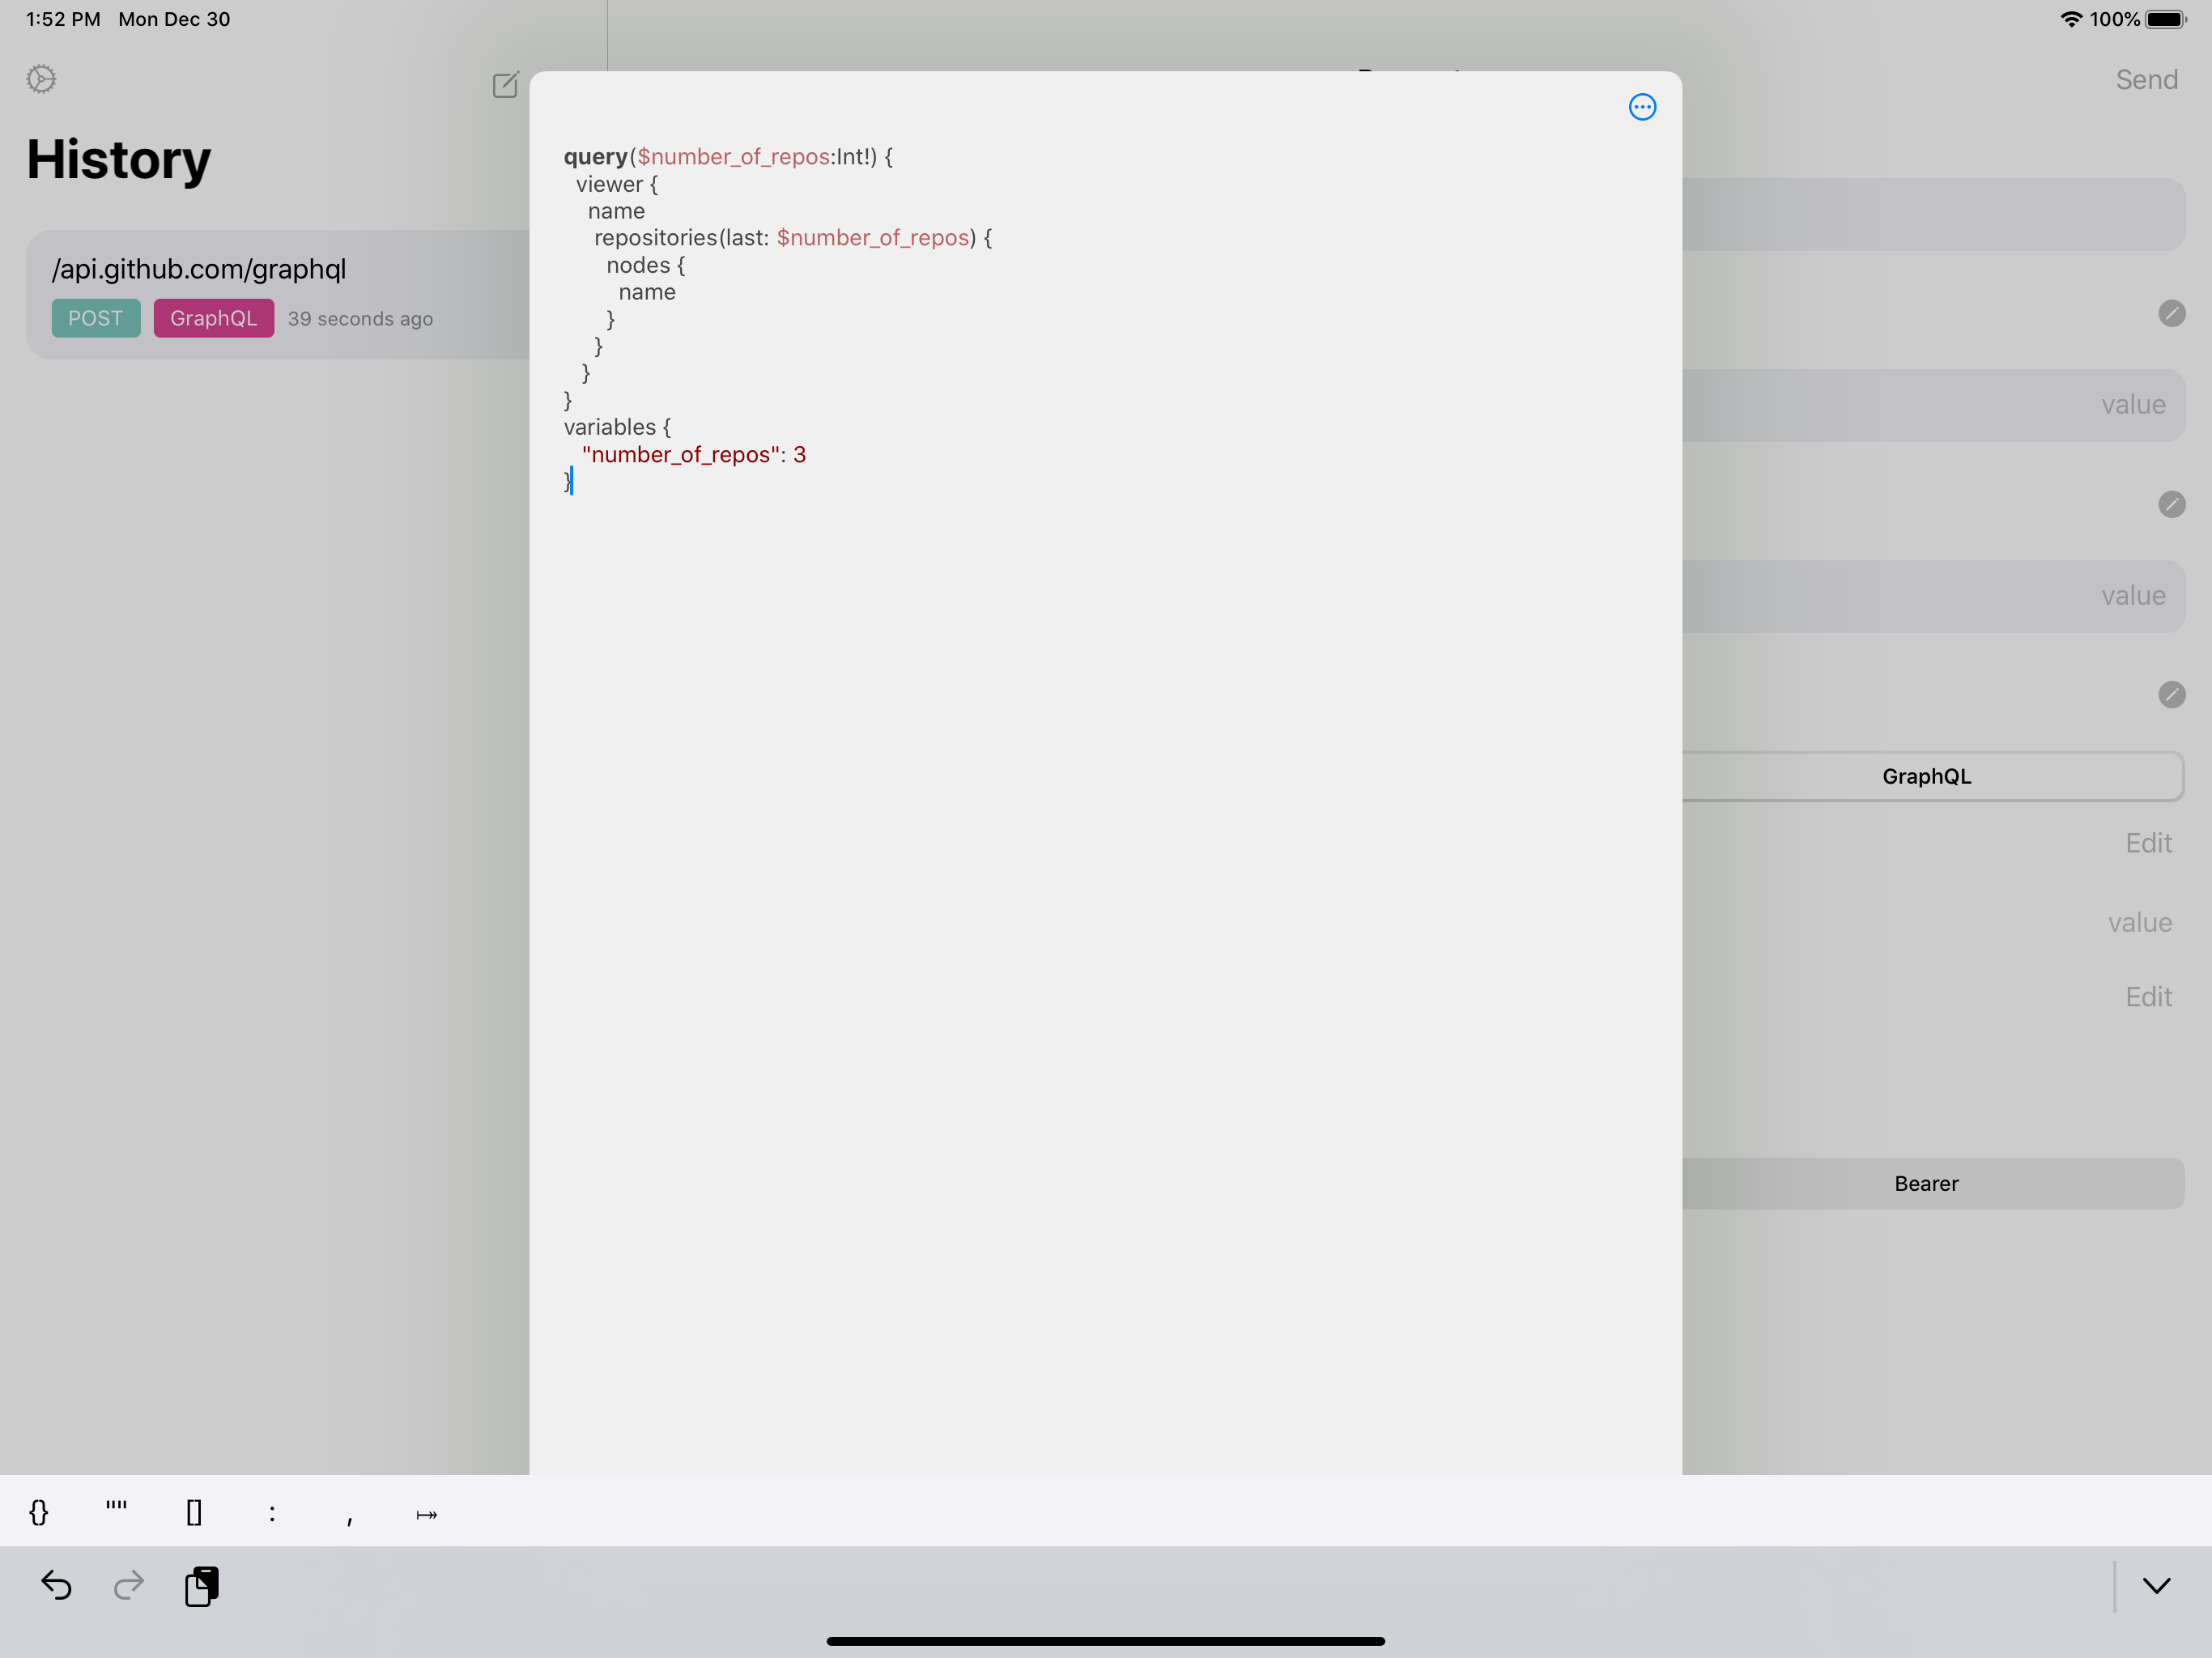Image resolution: width=2212 pixels, height=1658 pixels.
Task: Redo the last undone edit
Action: [129, 1585]
